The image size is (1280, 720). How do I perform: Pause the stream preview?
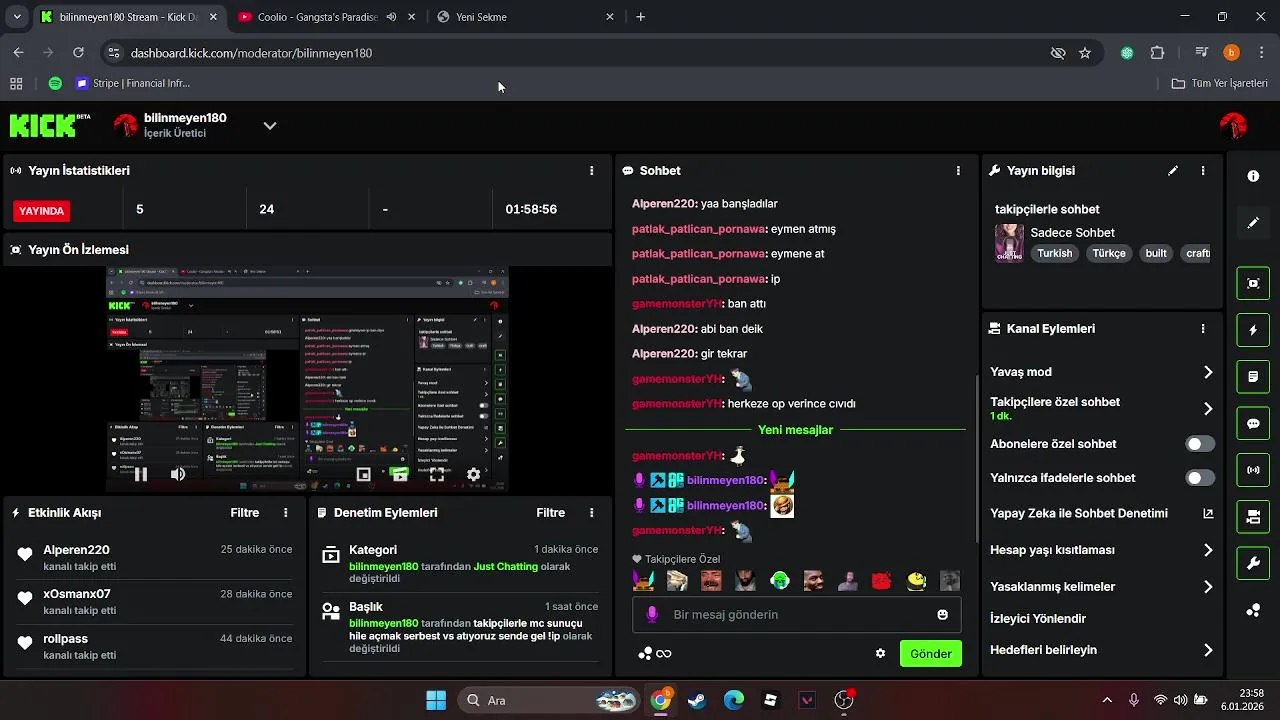141,475
